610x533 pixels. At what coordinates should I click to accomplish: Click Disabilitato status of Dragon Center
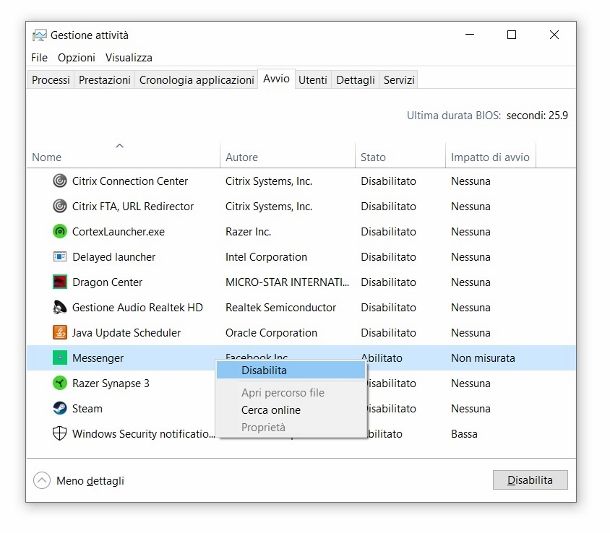coord(388,282)
